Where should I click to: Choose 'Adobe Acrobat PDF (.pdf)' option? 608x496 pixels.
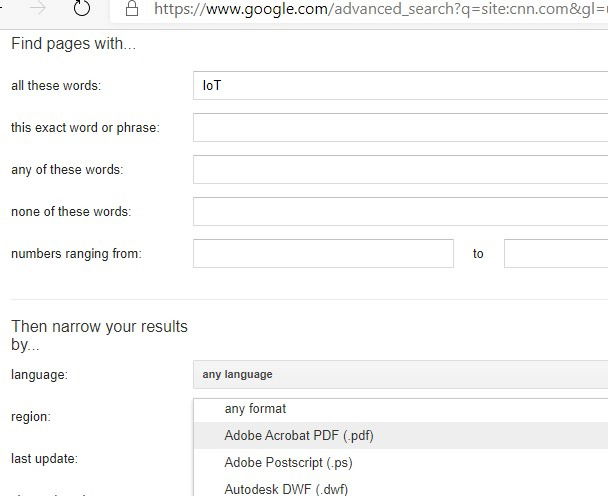[x=299, y=436]
